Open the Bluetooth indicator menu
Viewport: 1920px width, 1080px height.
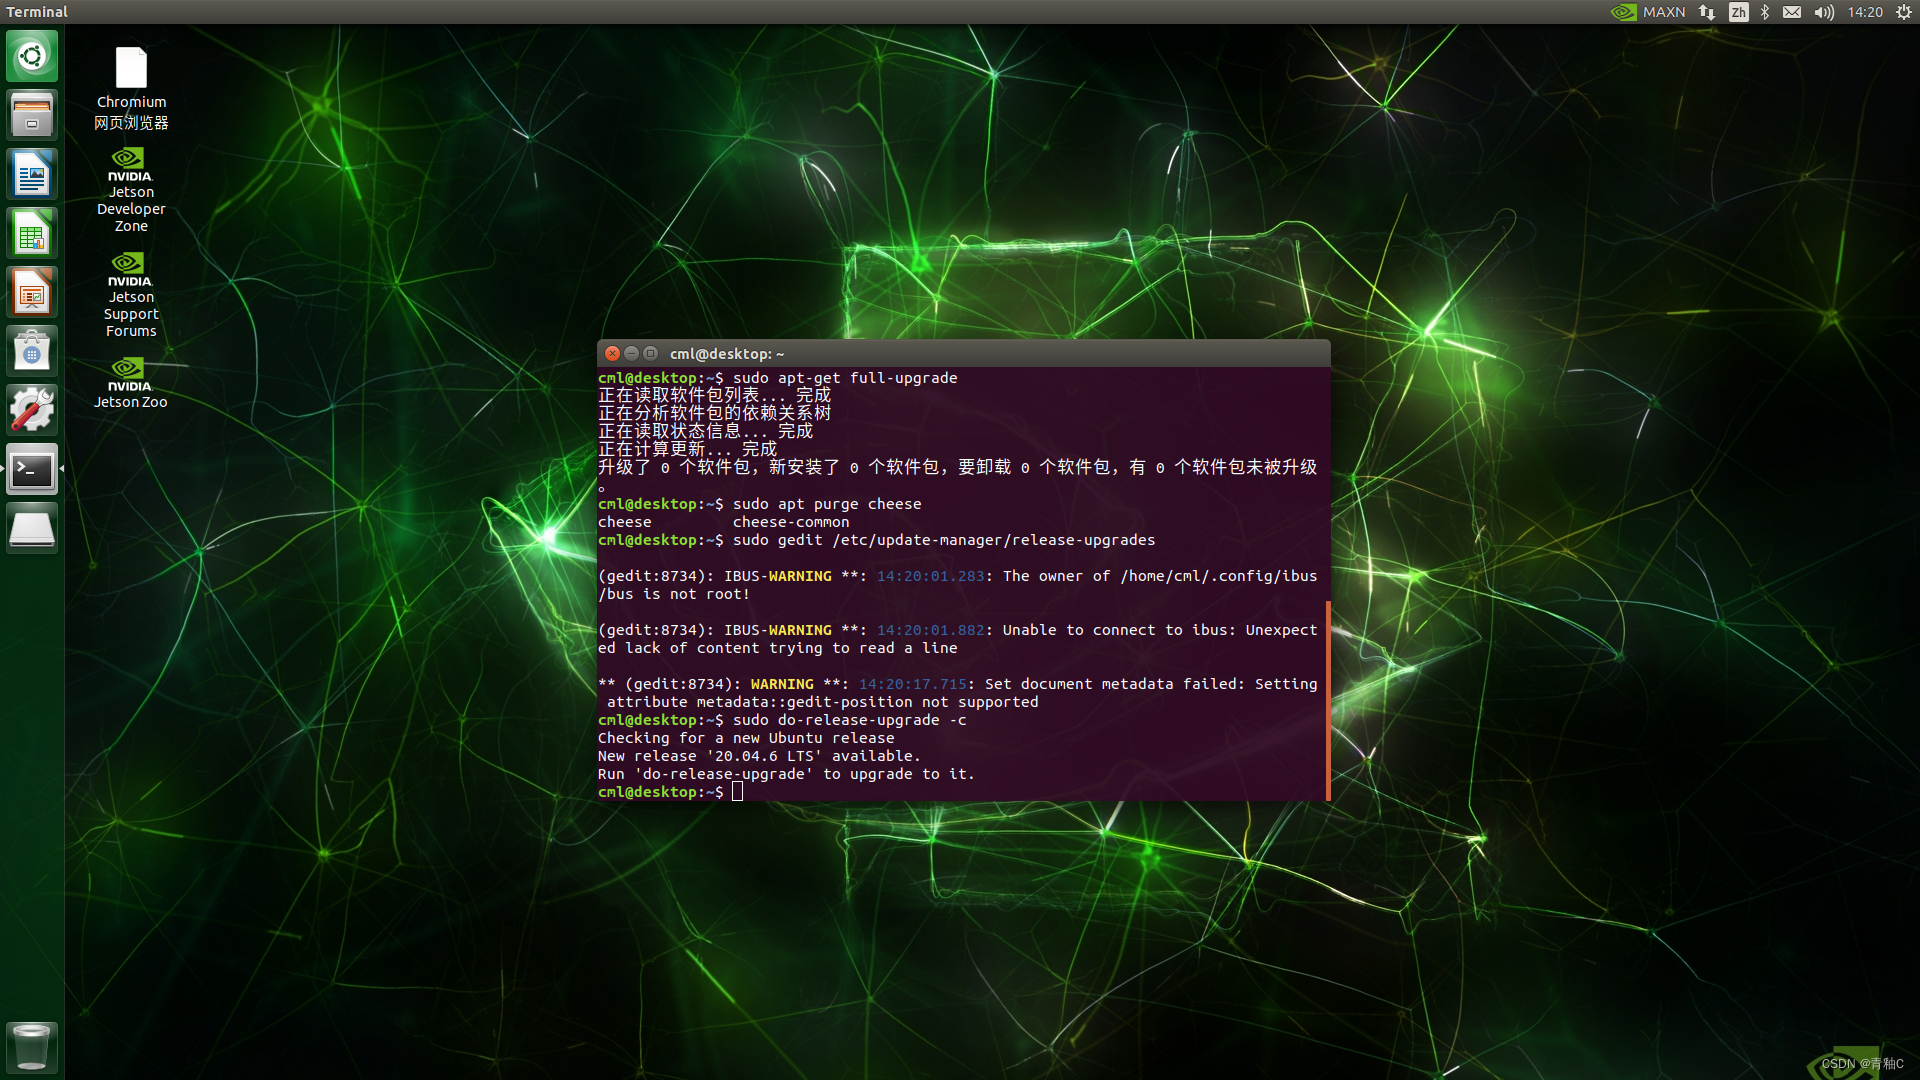point(1765,12)
